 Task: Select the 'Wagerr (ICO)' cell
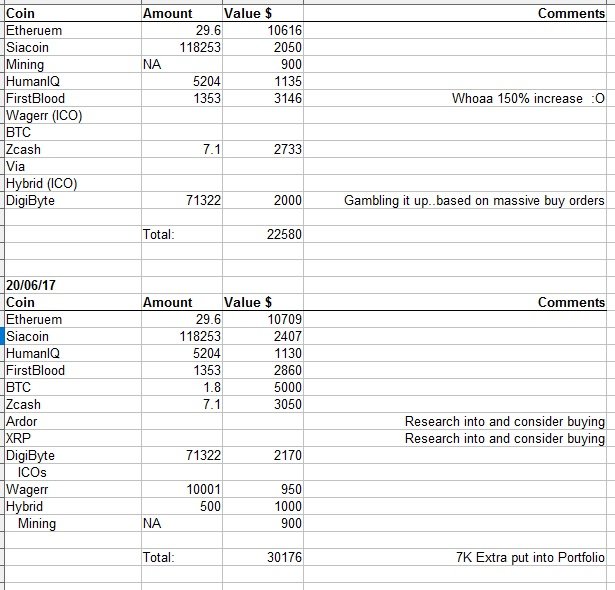coord(44,115)
